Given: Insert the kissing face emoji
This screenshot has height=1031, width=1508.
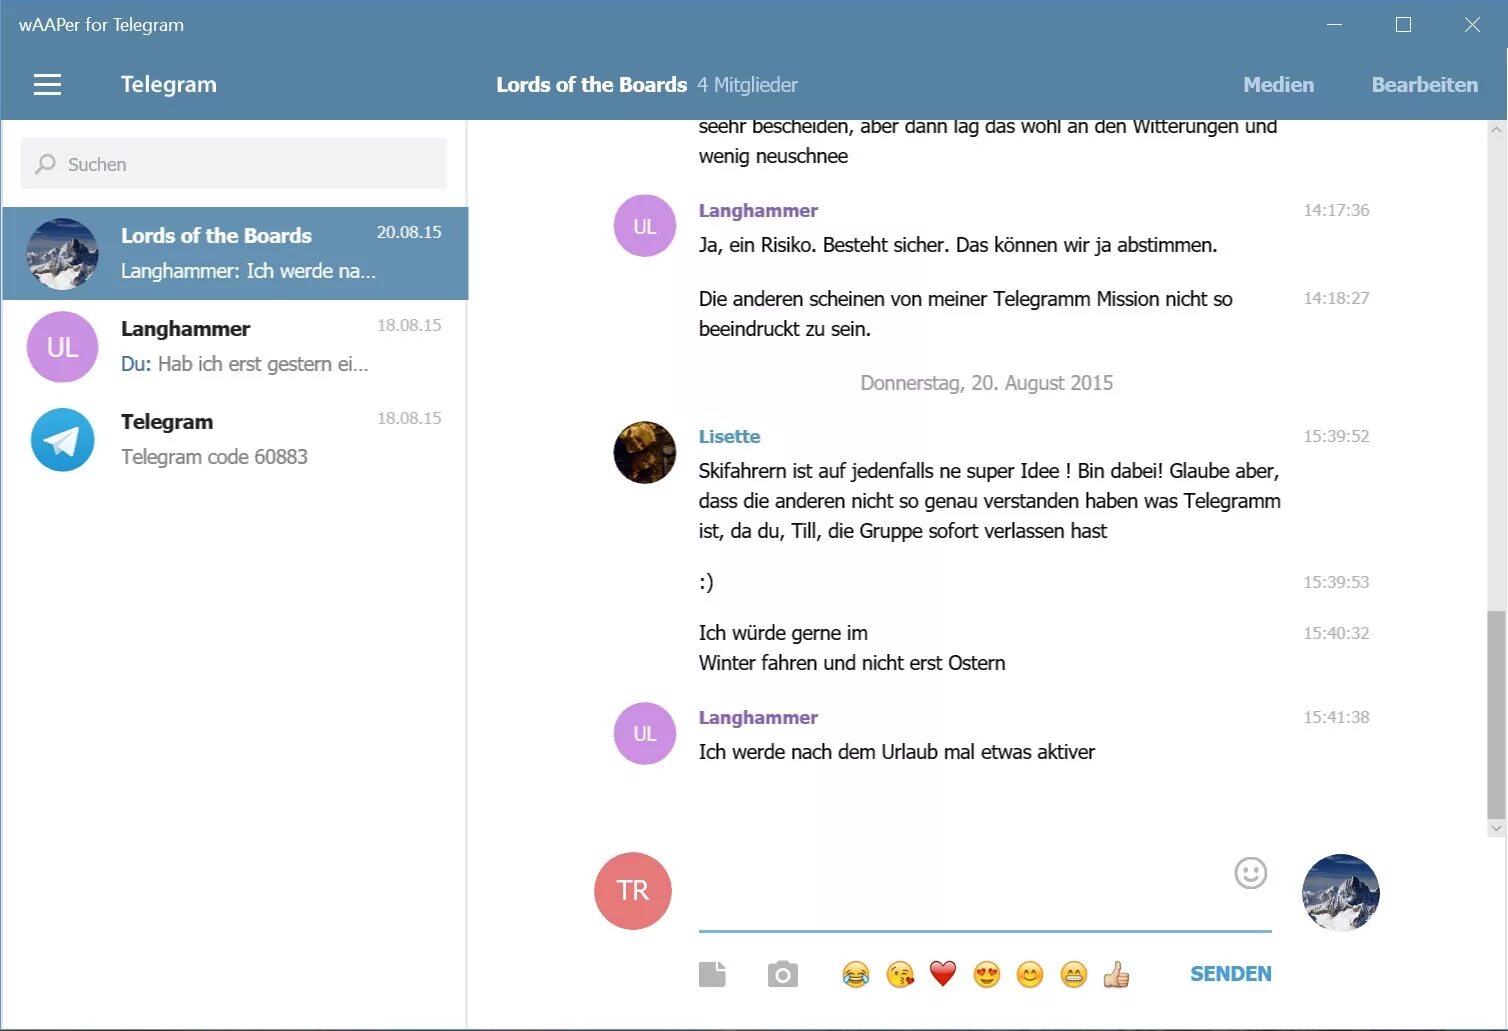Looking at the screenshot, I should click(900, 974).
